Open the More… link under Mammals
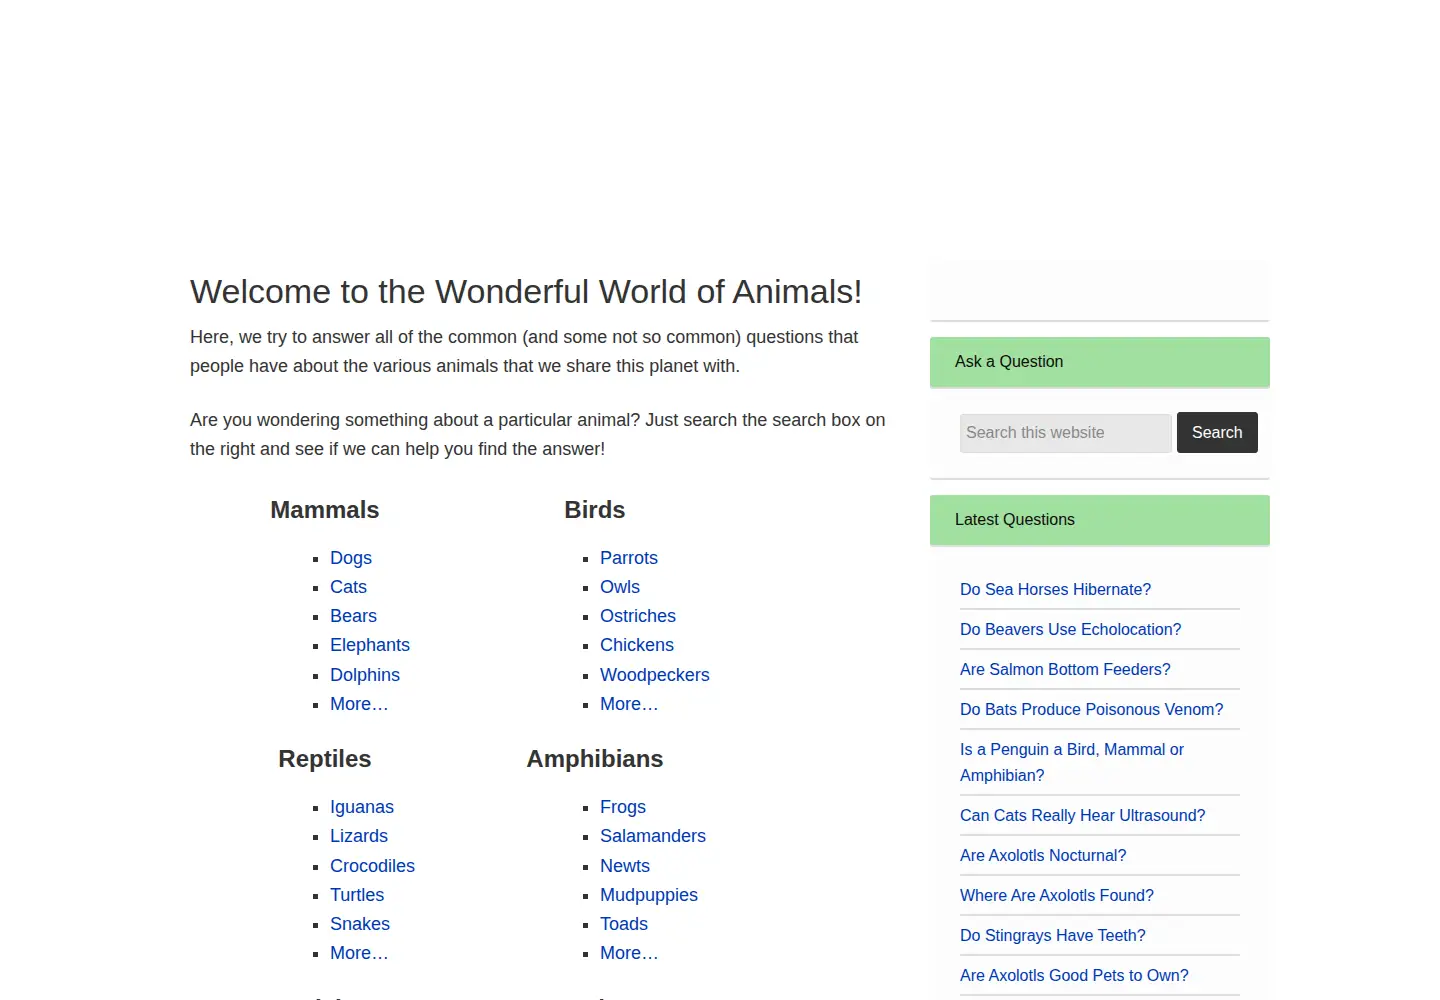Screen dimensions: 1440x1000 [359, 704]
